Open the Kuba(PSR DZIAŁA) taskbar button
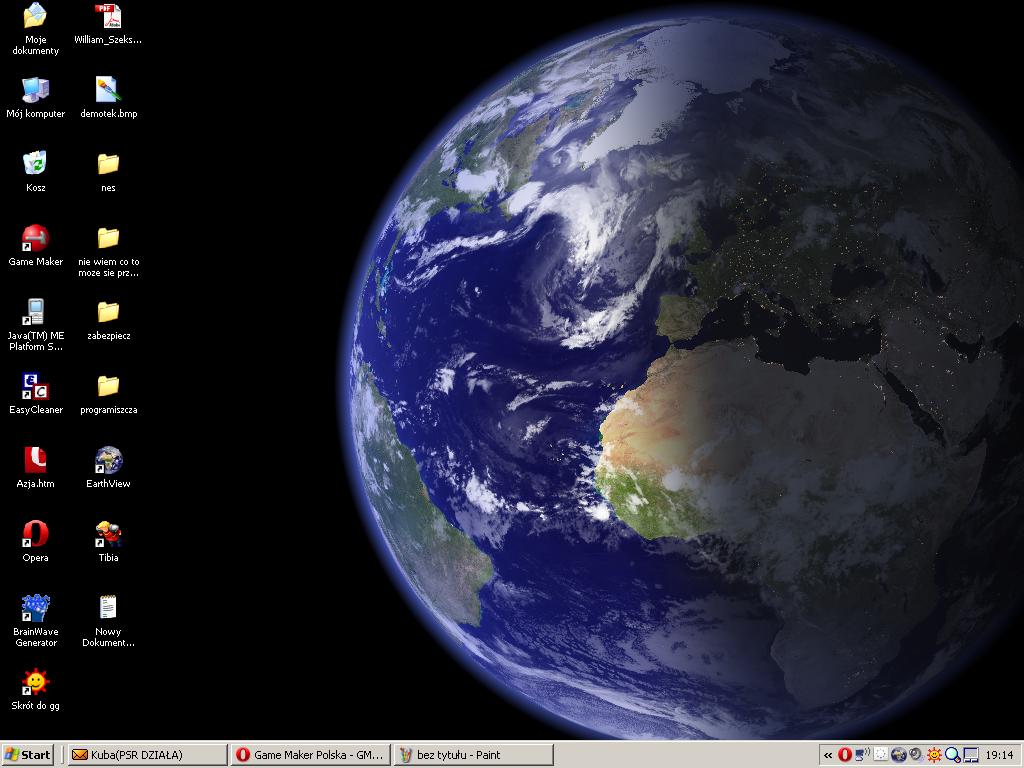The width and height of the screenshot is (1024, 768). click(147, 755)
